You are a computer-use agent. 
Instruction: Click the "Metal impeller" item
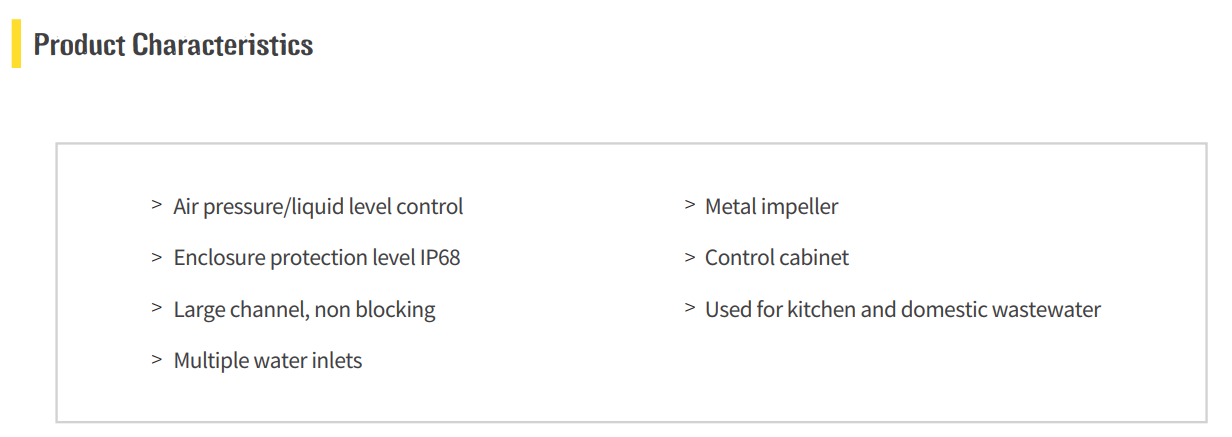[771, 207]
